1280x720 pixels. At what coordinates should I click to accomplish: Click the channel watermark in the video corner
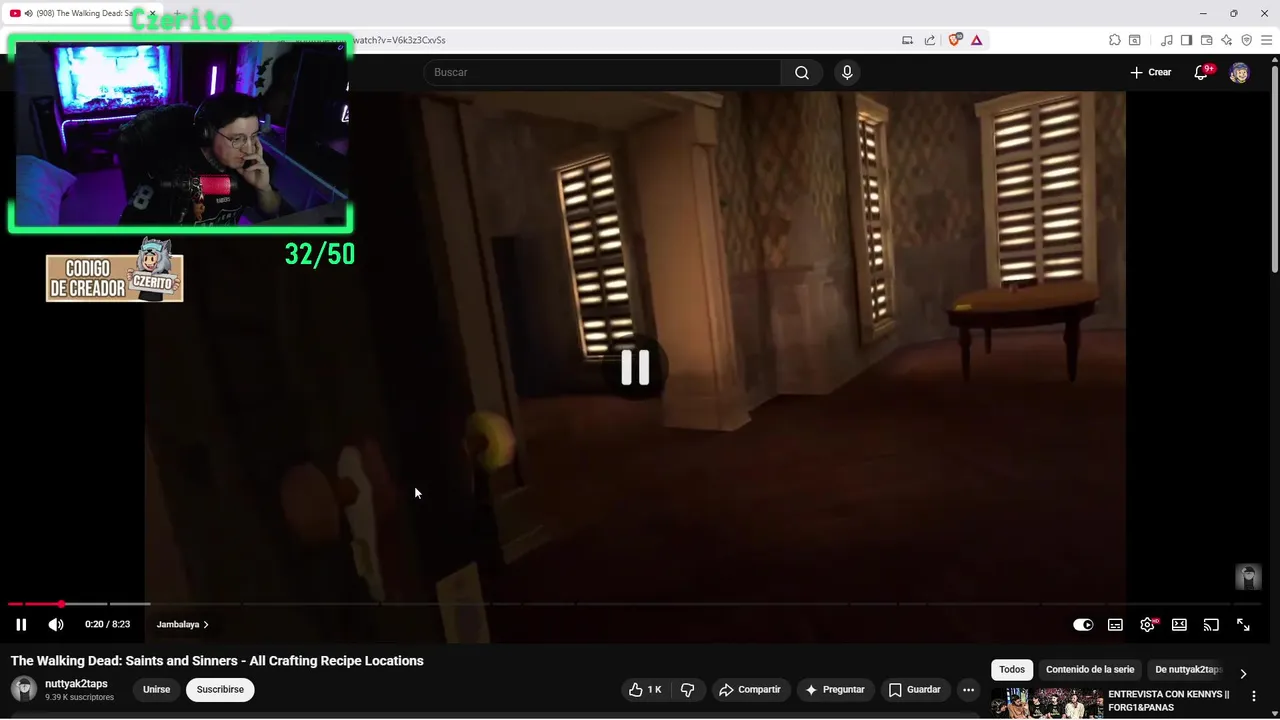pos(1248,577)
